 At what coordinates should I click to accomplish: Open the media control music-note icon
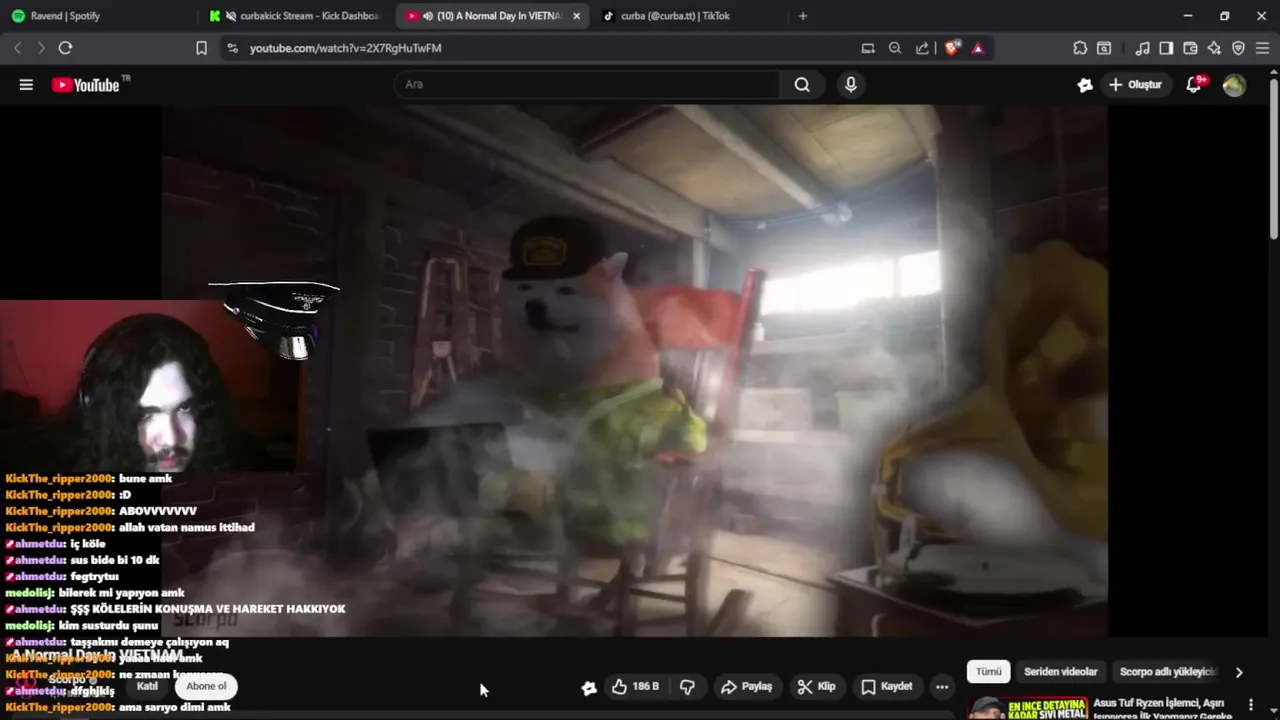[x=1142, y=48]
